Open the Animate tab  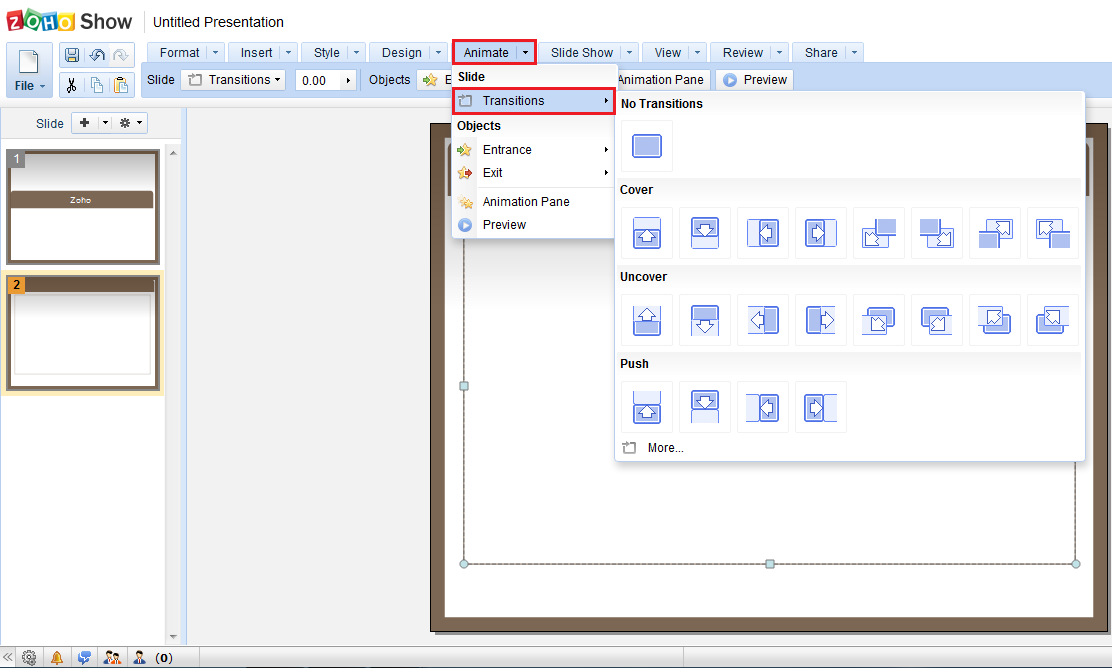point(486,52)
